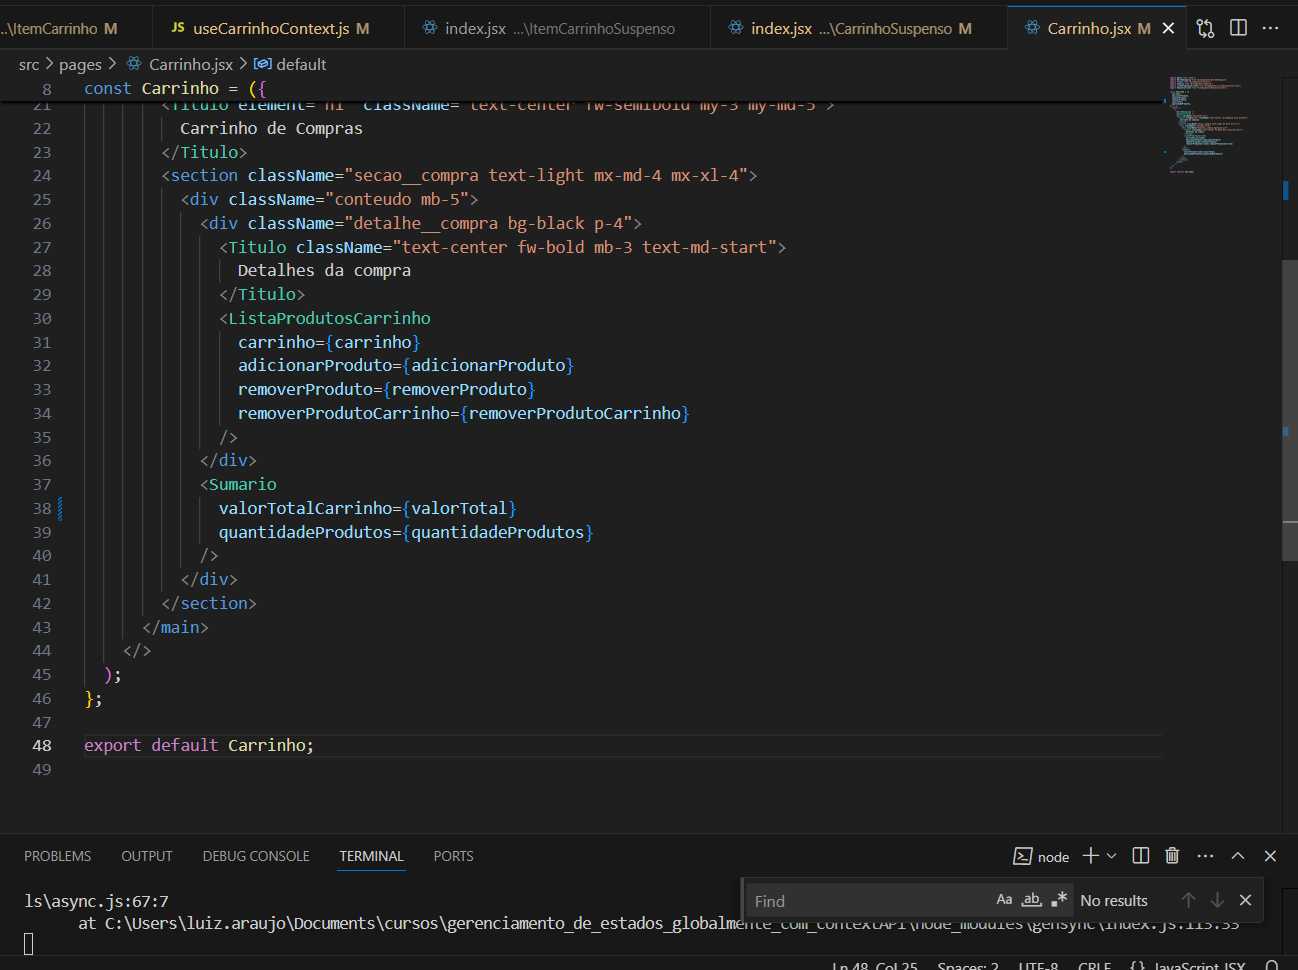Open the source control compare changes icon
The width and height of the screenshot is (1298, 970).
1205,28
